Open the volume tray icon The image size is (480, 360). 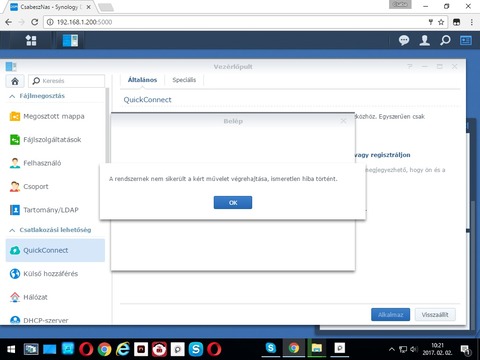click(x=414, y=349)
